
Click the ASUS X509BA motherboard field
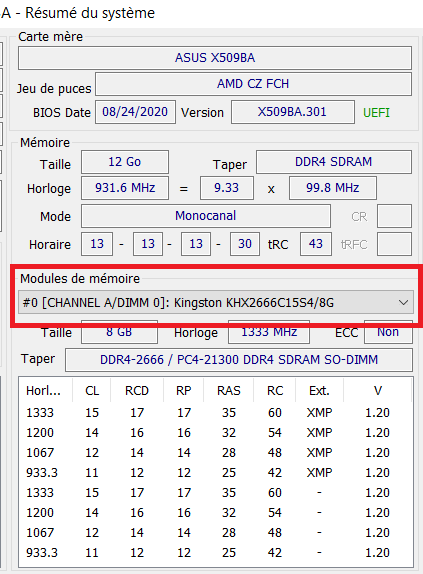click(215, 58)
